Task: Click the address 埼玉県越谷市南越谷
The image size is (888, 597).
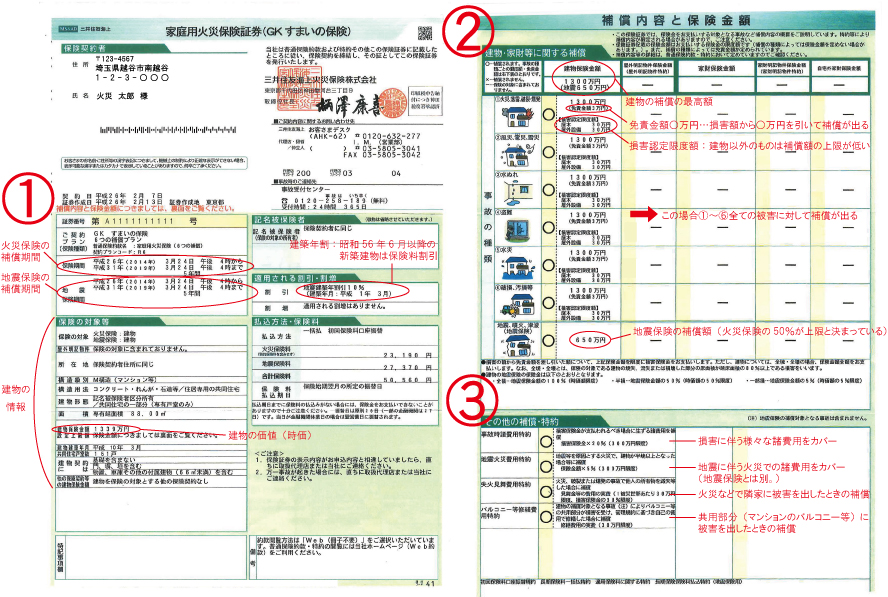Action: (x=132, y=67)
